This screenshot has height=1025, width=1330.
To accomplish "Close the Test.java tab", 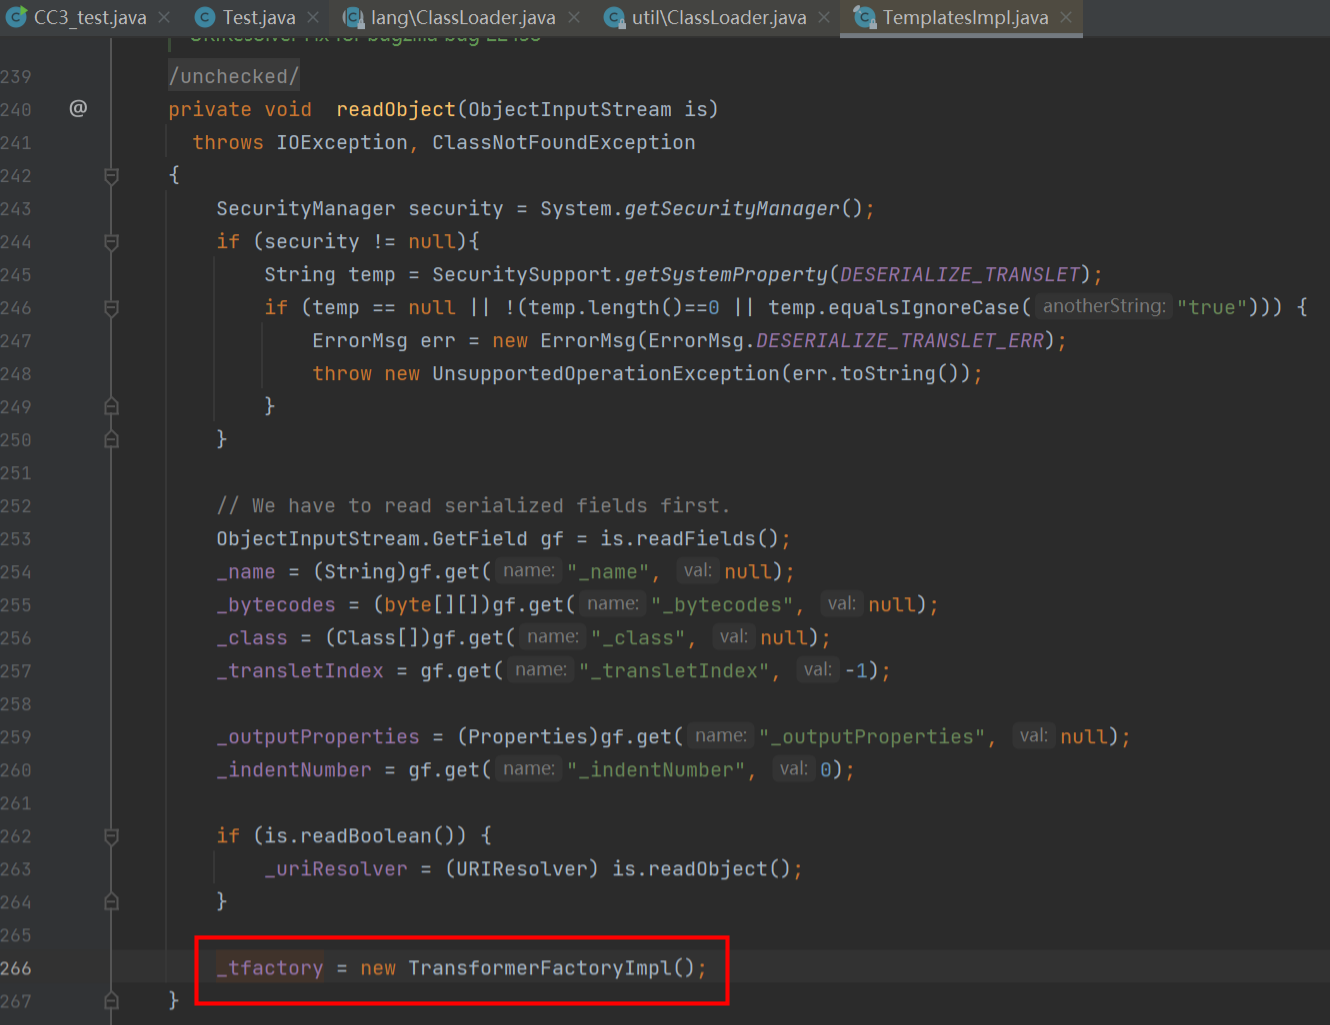I will tap(313, 17).
